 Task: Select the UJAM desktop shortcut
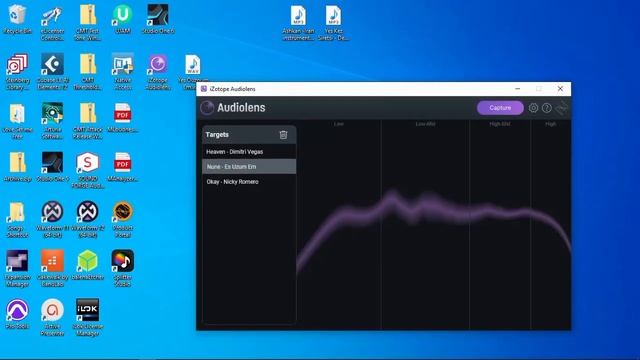click(x=122, y=20)
